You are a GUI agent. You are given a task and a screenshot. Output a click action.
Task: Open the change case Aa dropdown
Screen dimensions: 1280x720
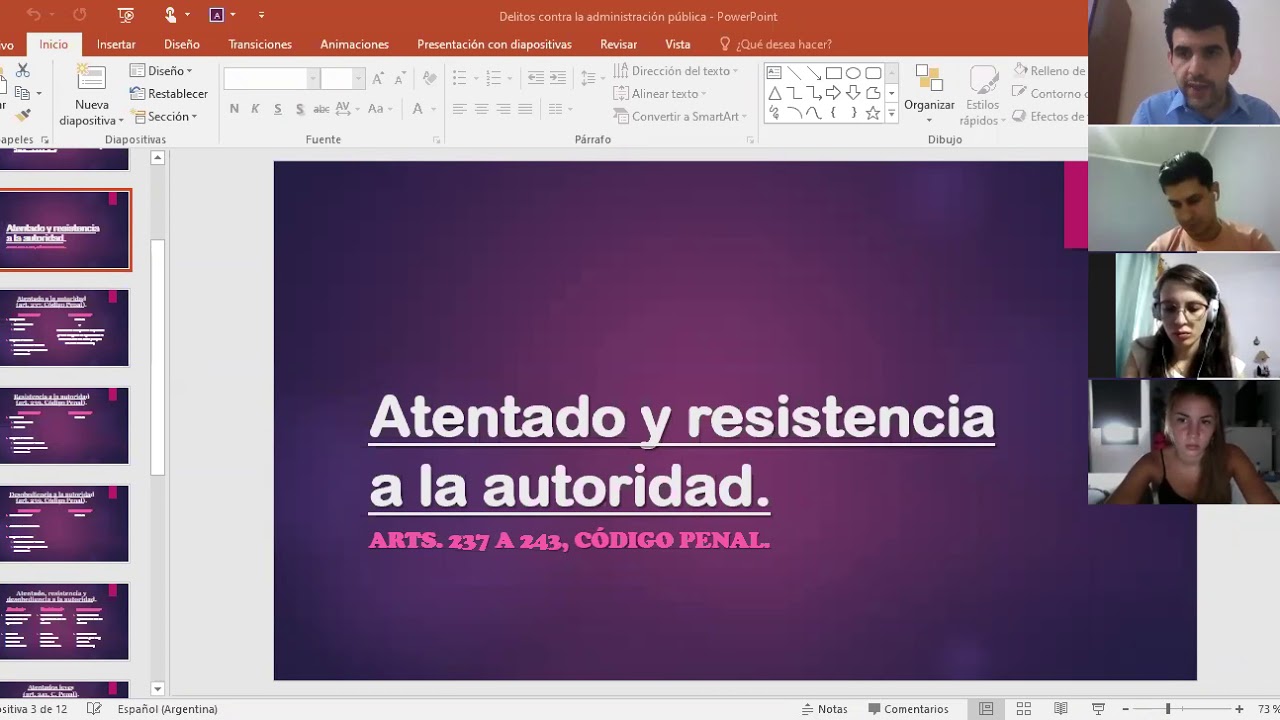point(379,109)
